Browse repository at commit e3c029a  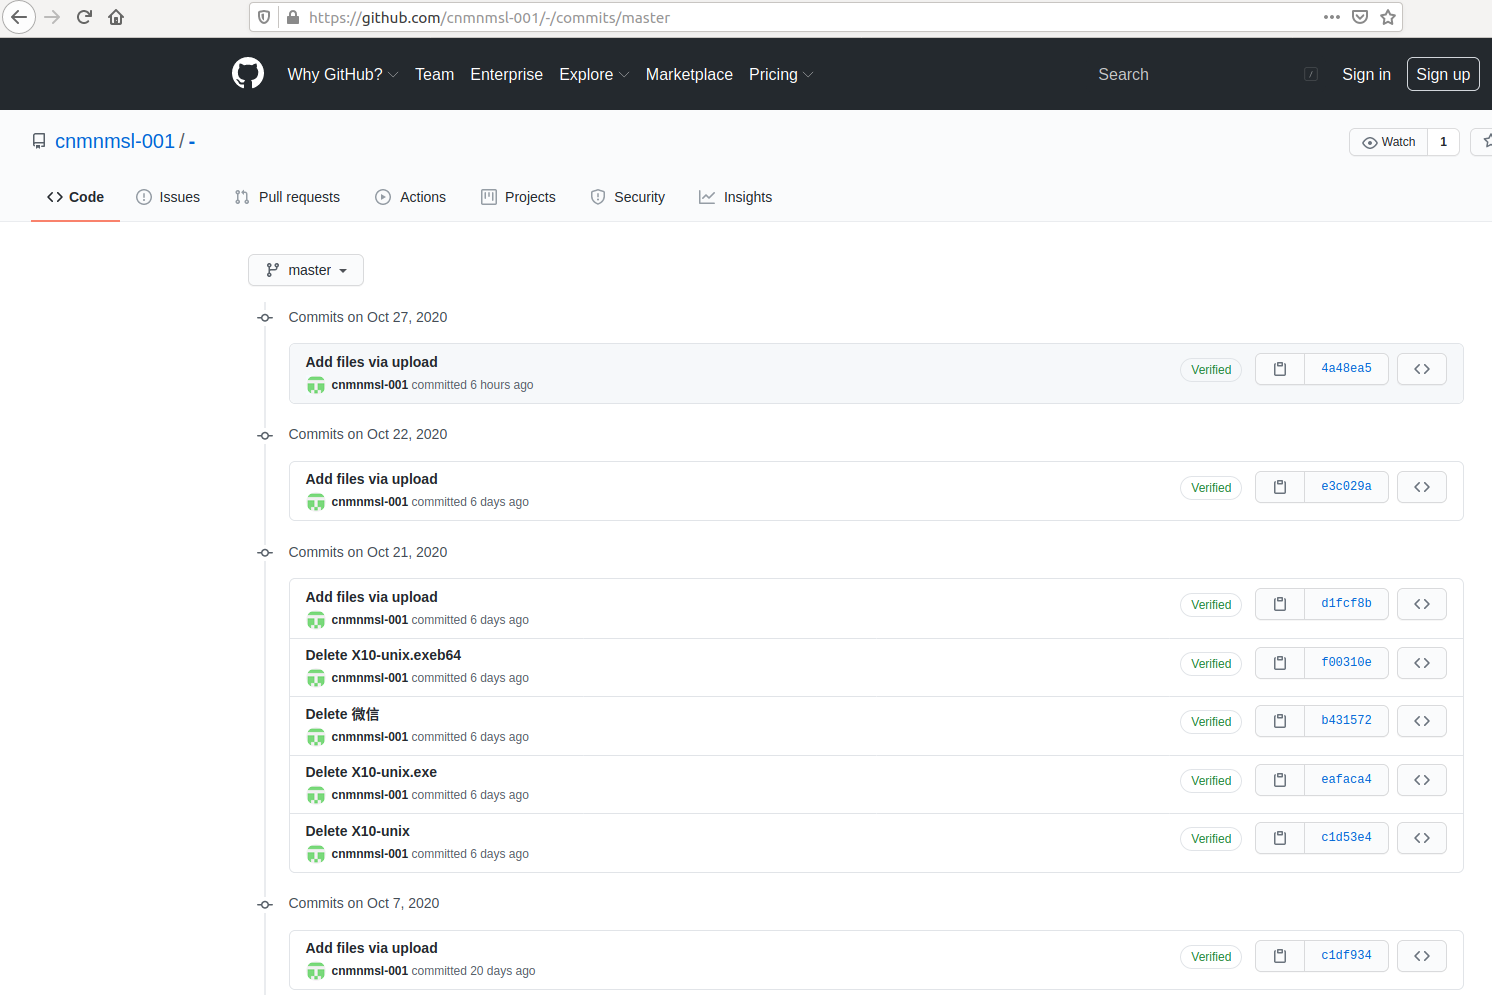[1421, 487]
